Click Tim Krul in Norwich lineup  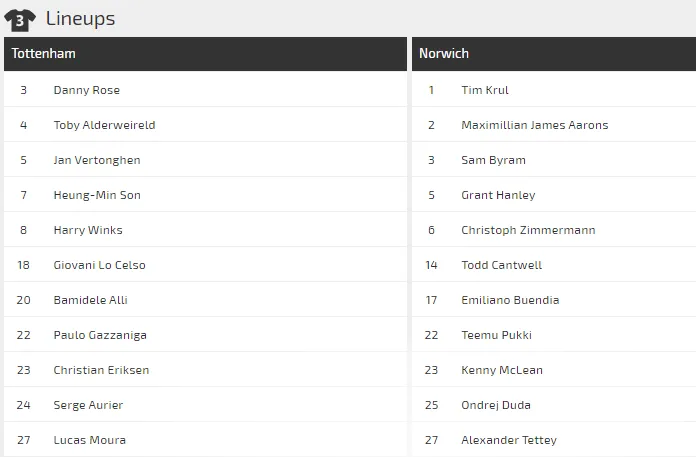(x=485, y=90)
